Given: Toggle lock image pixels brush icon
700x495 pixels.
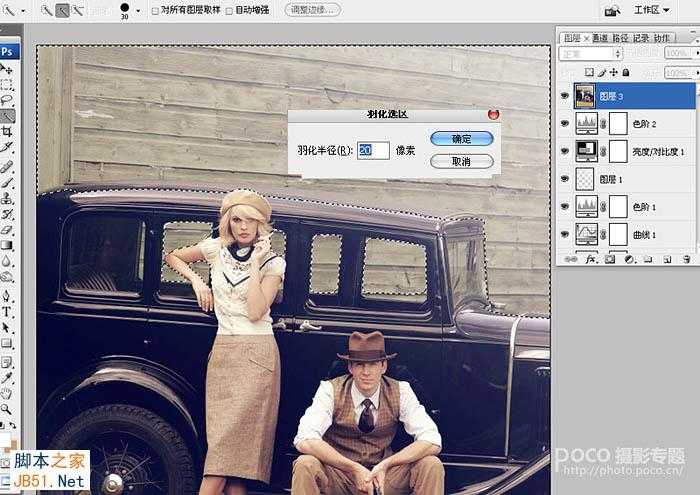Looking at the screenshot, I should pos(602,72).
